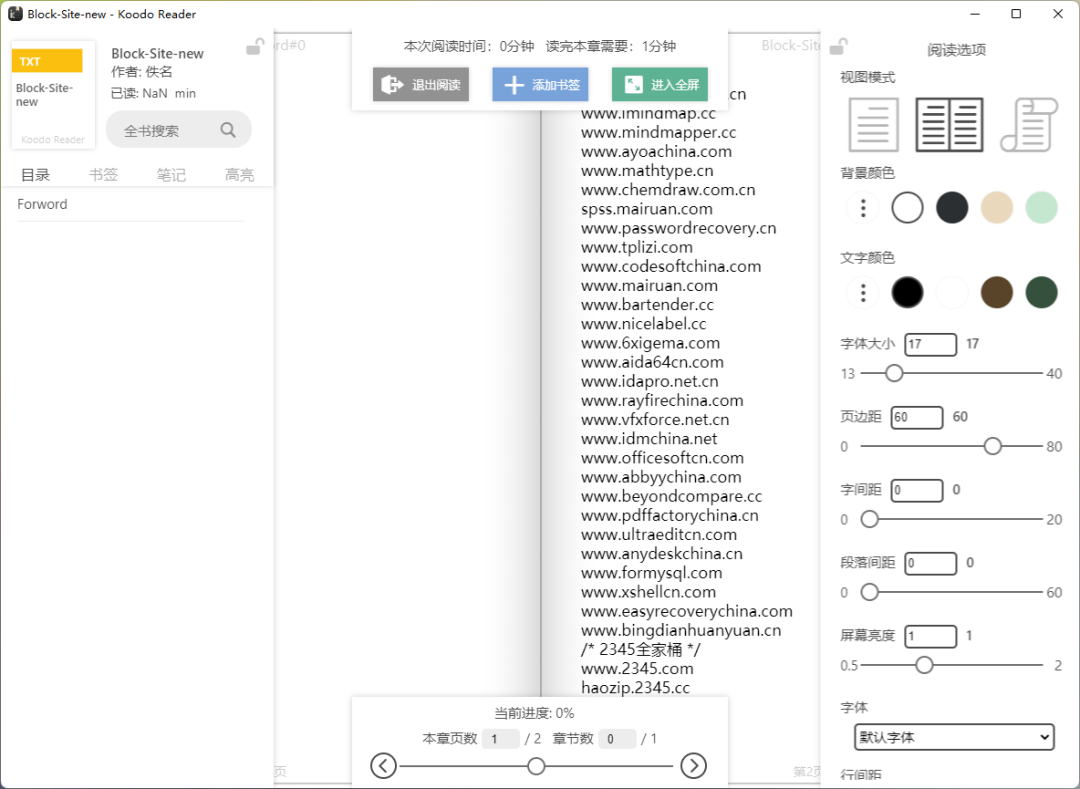Switch to the two-column view mode
Image resolution: width=1080 pixels, height=789 pixels.
(x=948, y=124)
